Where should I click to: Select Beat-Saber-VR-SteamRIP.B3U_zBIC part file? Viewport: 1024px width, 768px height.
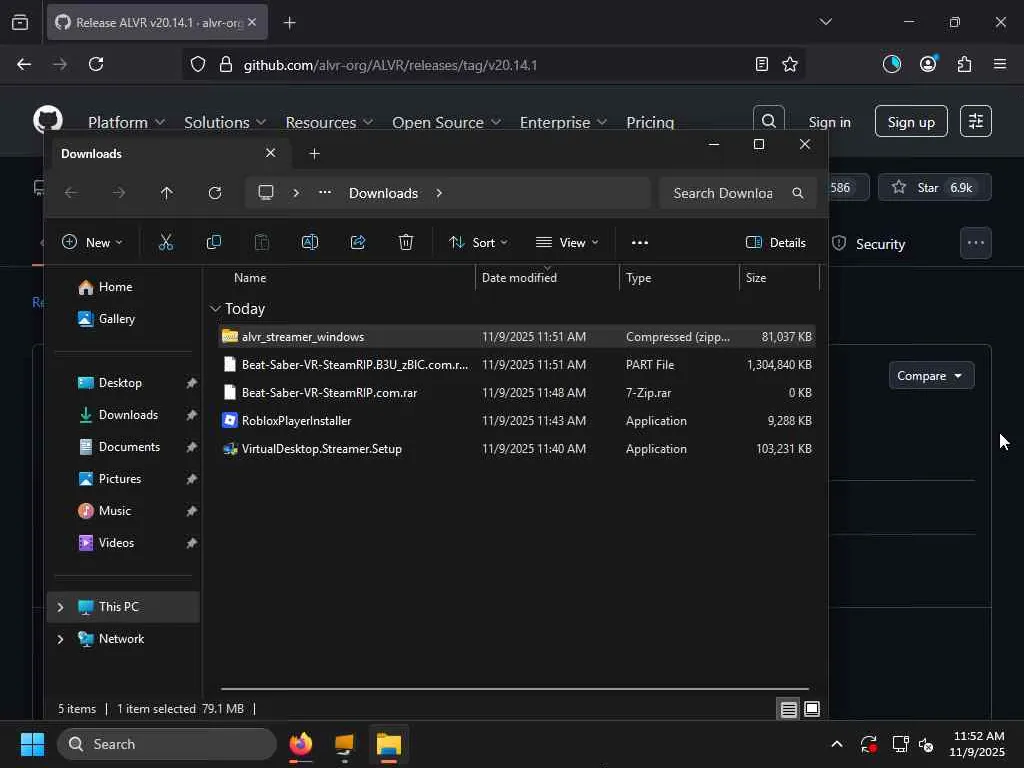[517, 364]
